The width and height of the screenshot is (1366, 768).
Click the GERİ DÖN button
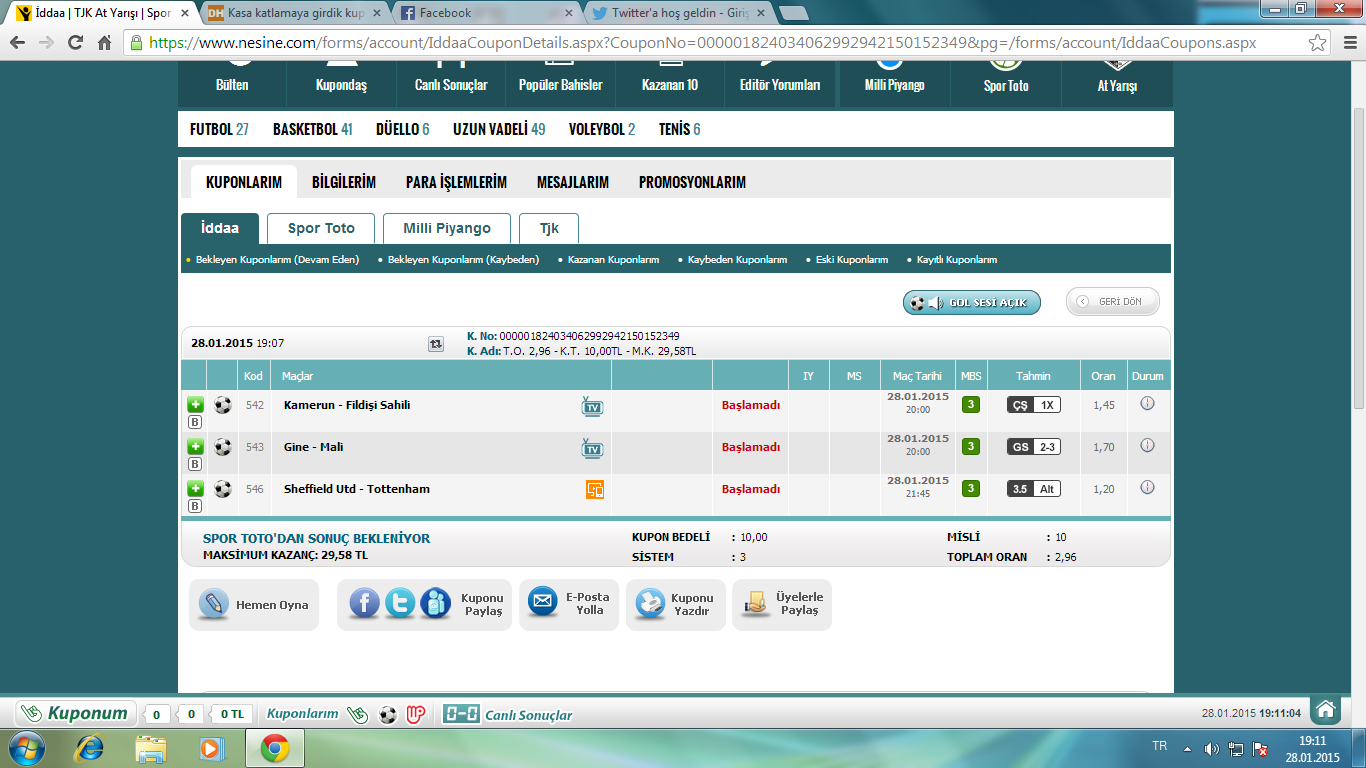1113,301
